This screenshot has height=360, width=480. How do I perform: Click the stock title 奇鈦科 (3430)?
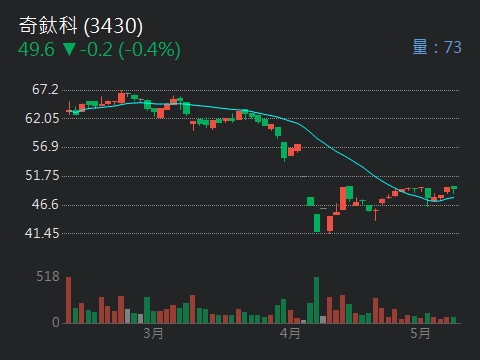81,26
